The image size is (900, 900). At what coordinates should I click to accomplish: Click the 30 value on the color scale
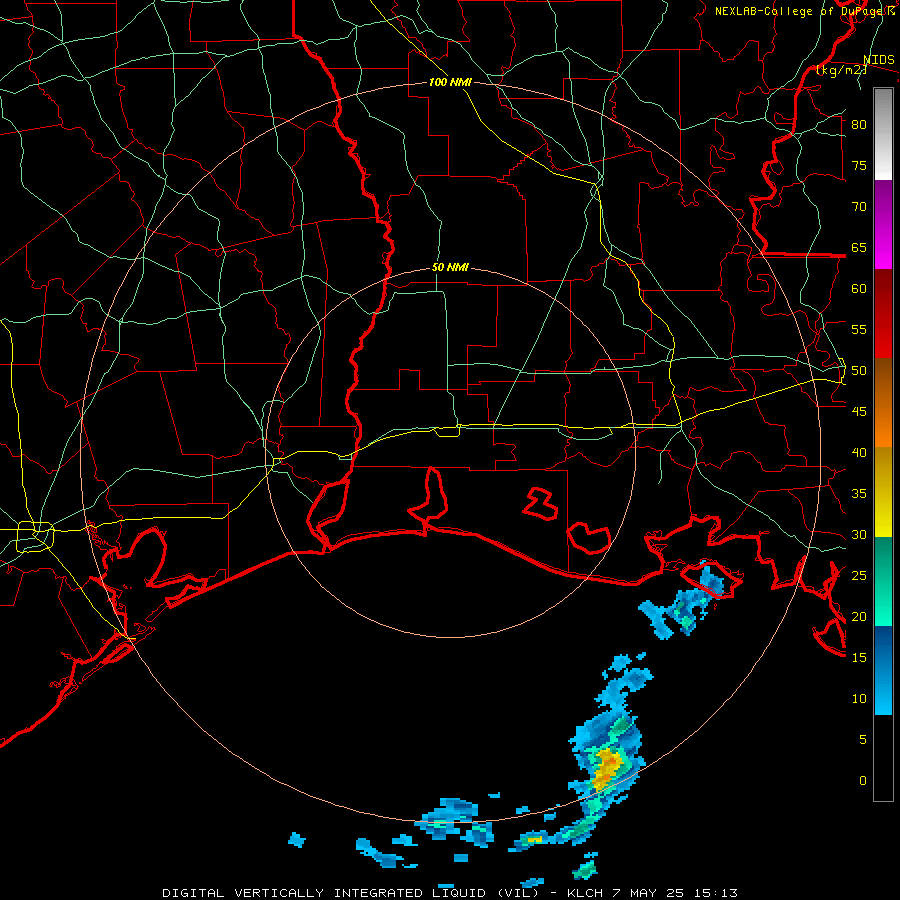click(x=859, y=534)
